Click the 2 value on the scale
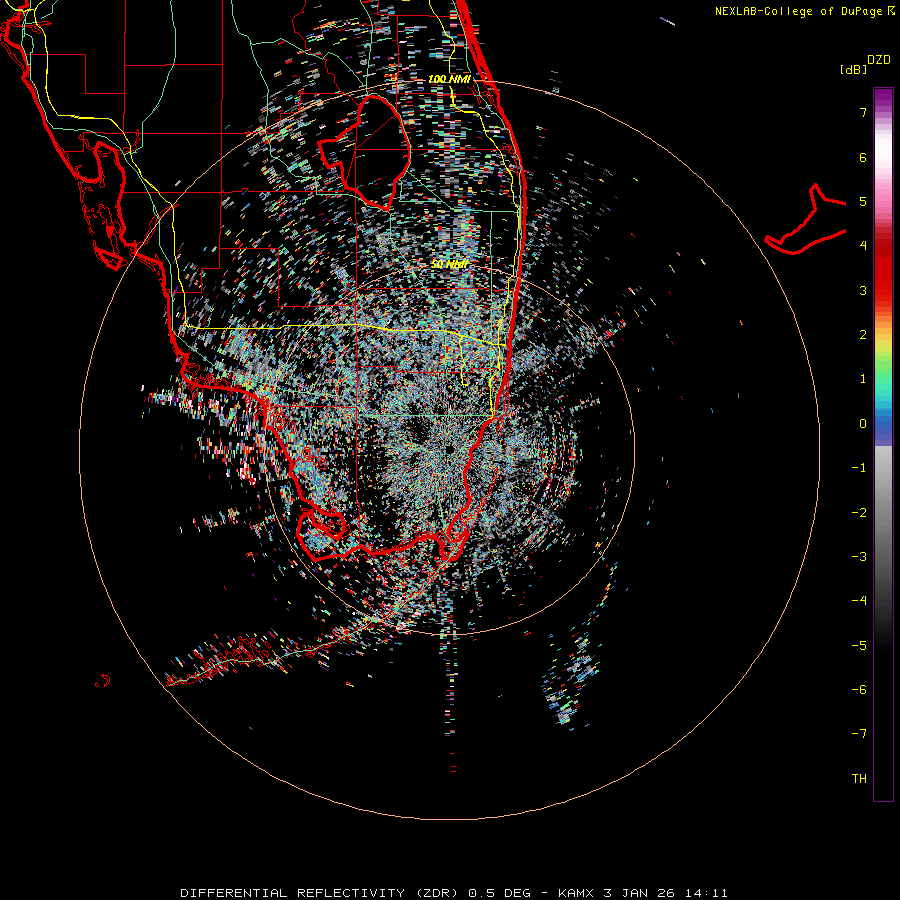Screen dimensions: 900x900 (863, 335)
